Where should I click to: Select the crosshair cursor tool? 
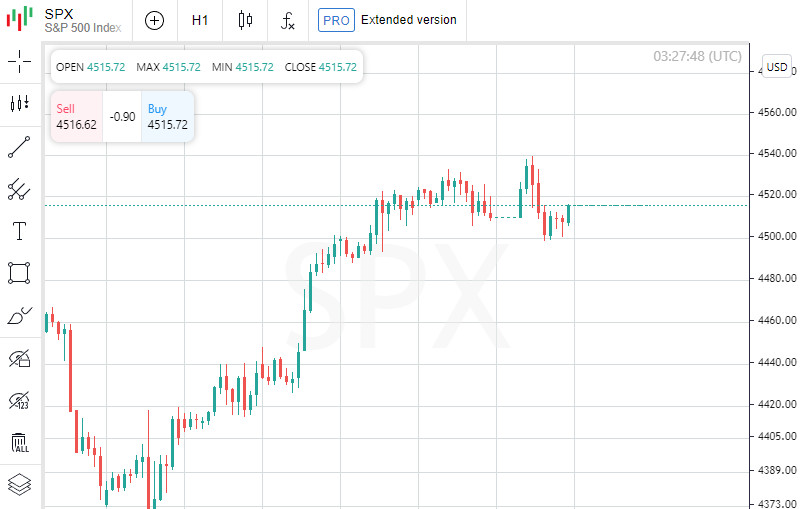19,61
